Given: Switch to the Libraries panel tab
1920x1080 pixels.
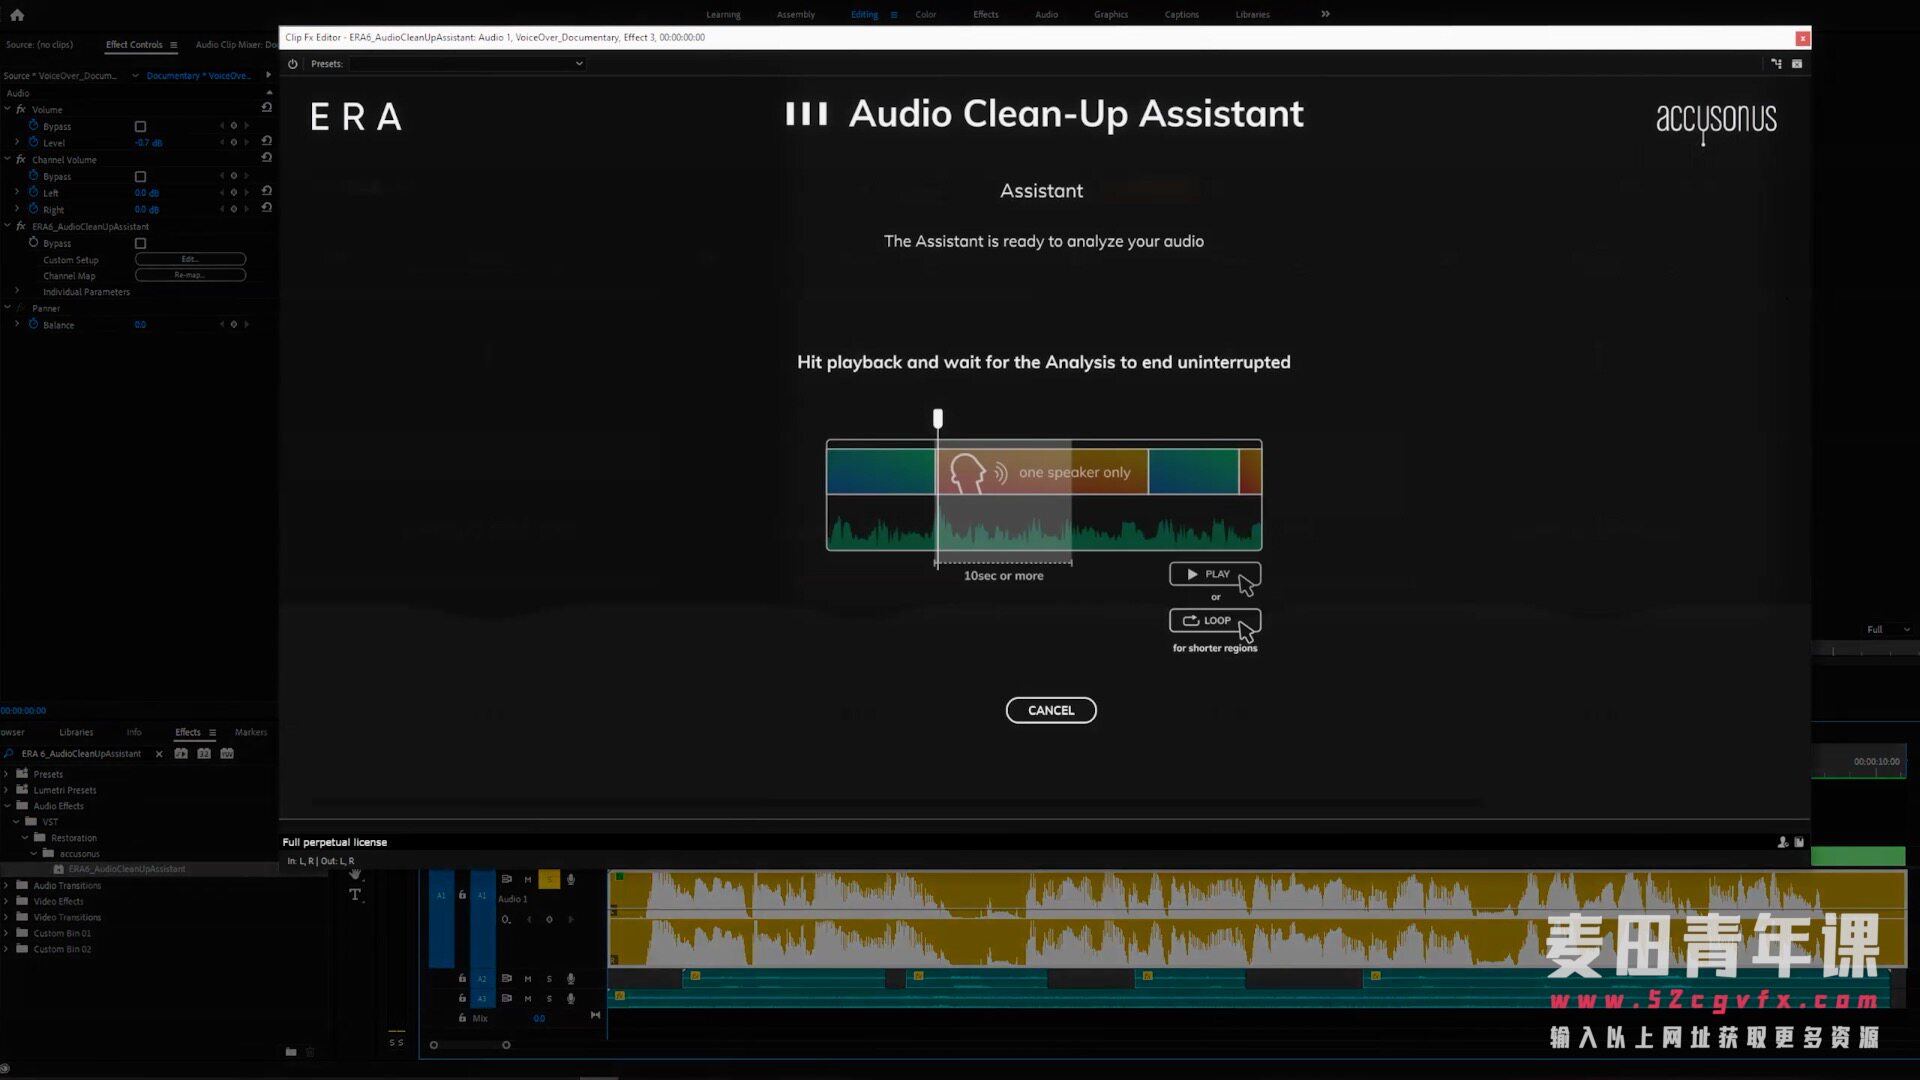Looking at the screenshot, I should (x=76, y=733).
